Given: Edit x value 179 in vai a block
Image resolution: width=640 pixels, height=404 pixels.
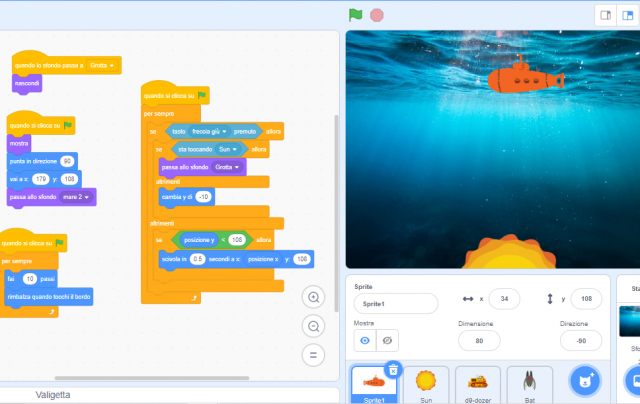Looking at the screenshot, I should (x=41, y=179).
